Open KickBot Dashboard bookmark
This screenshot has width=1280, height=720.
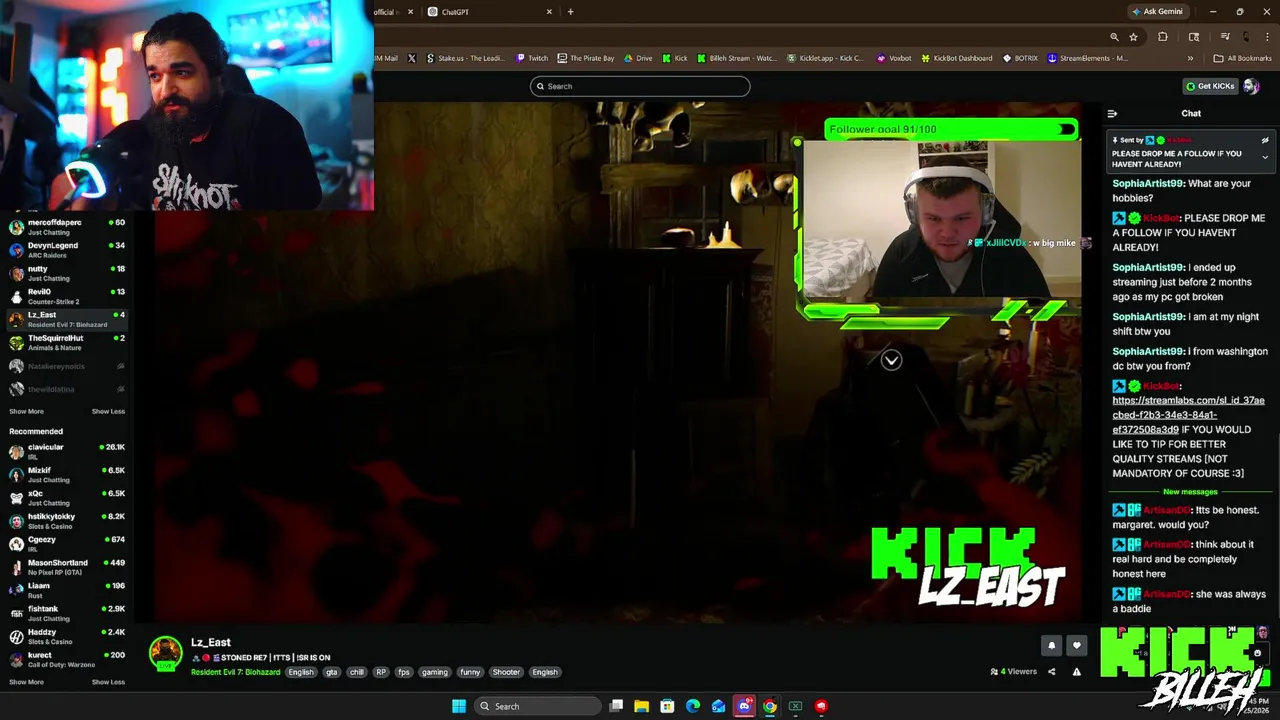957,58
